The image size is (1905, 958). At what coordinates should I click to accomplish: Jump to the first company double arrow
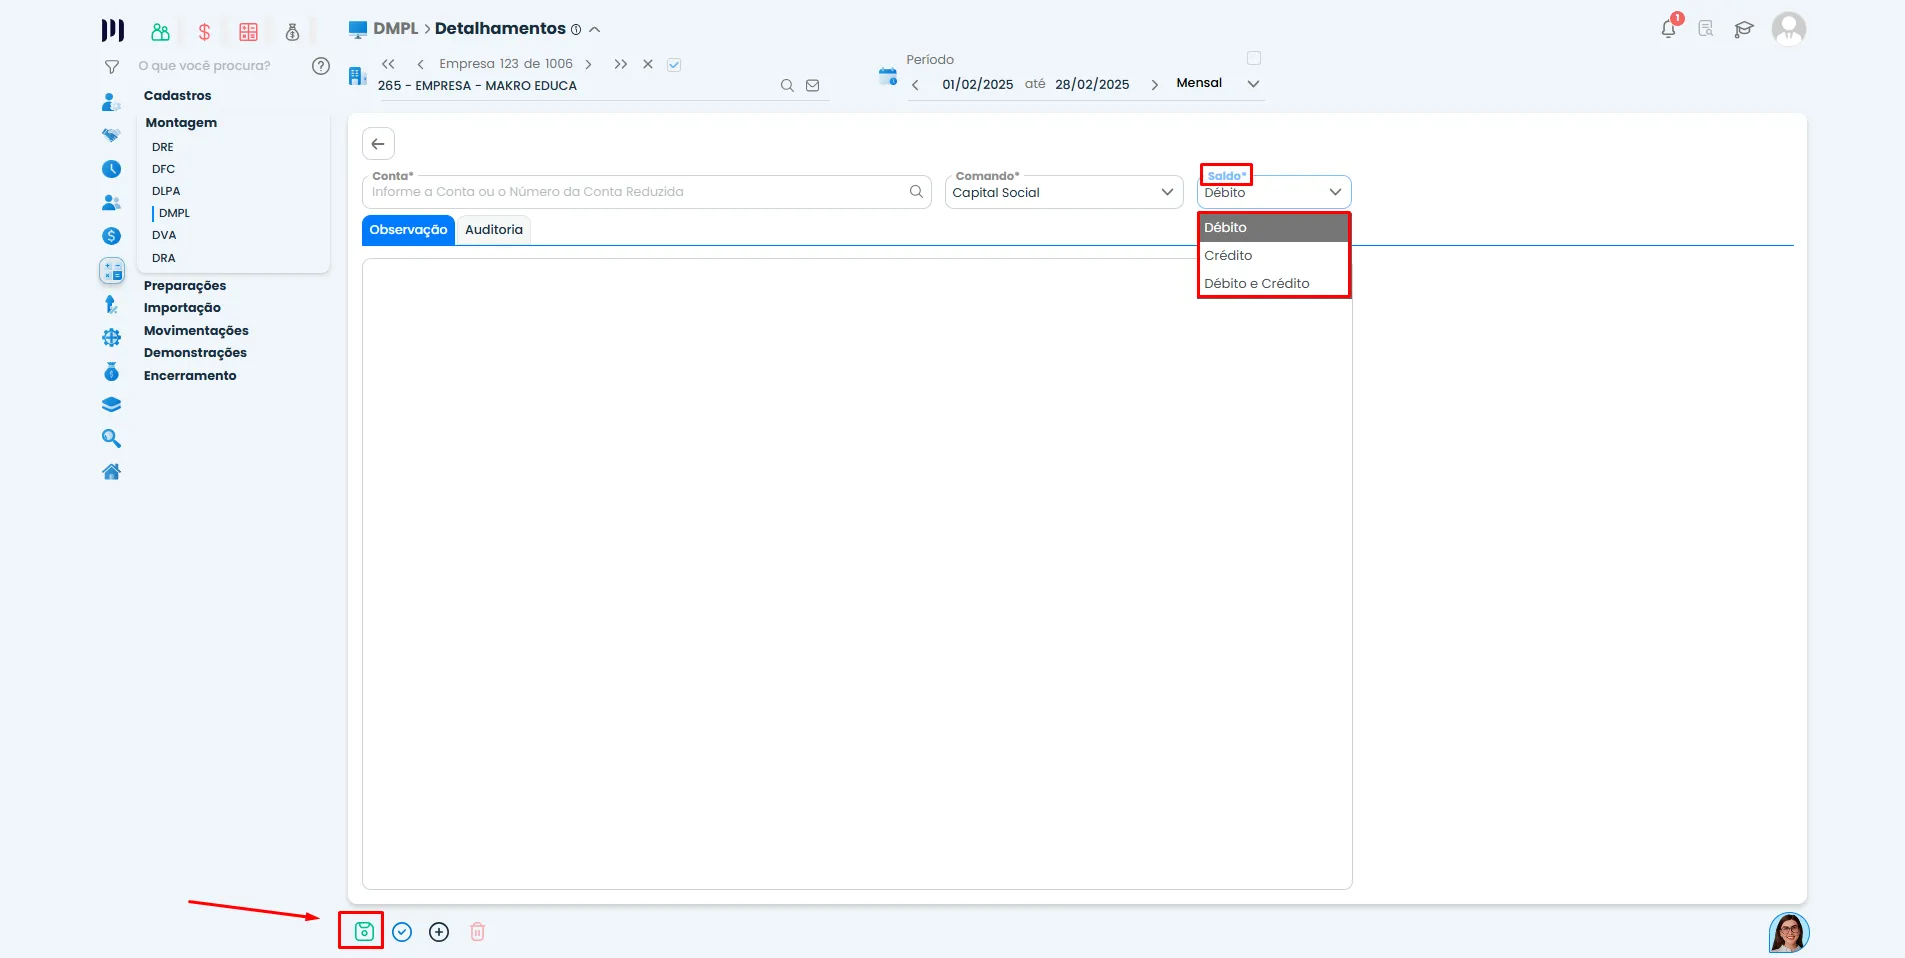(388, 64)
